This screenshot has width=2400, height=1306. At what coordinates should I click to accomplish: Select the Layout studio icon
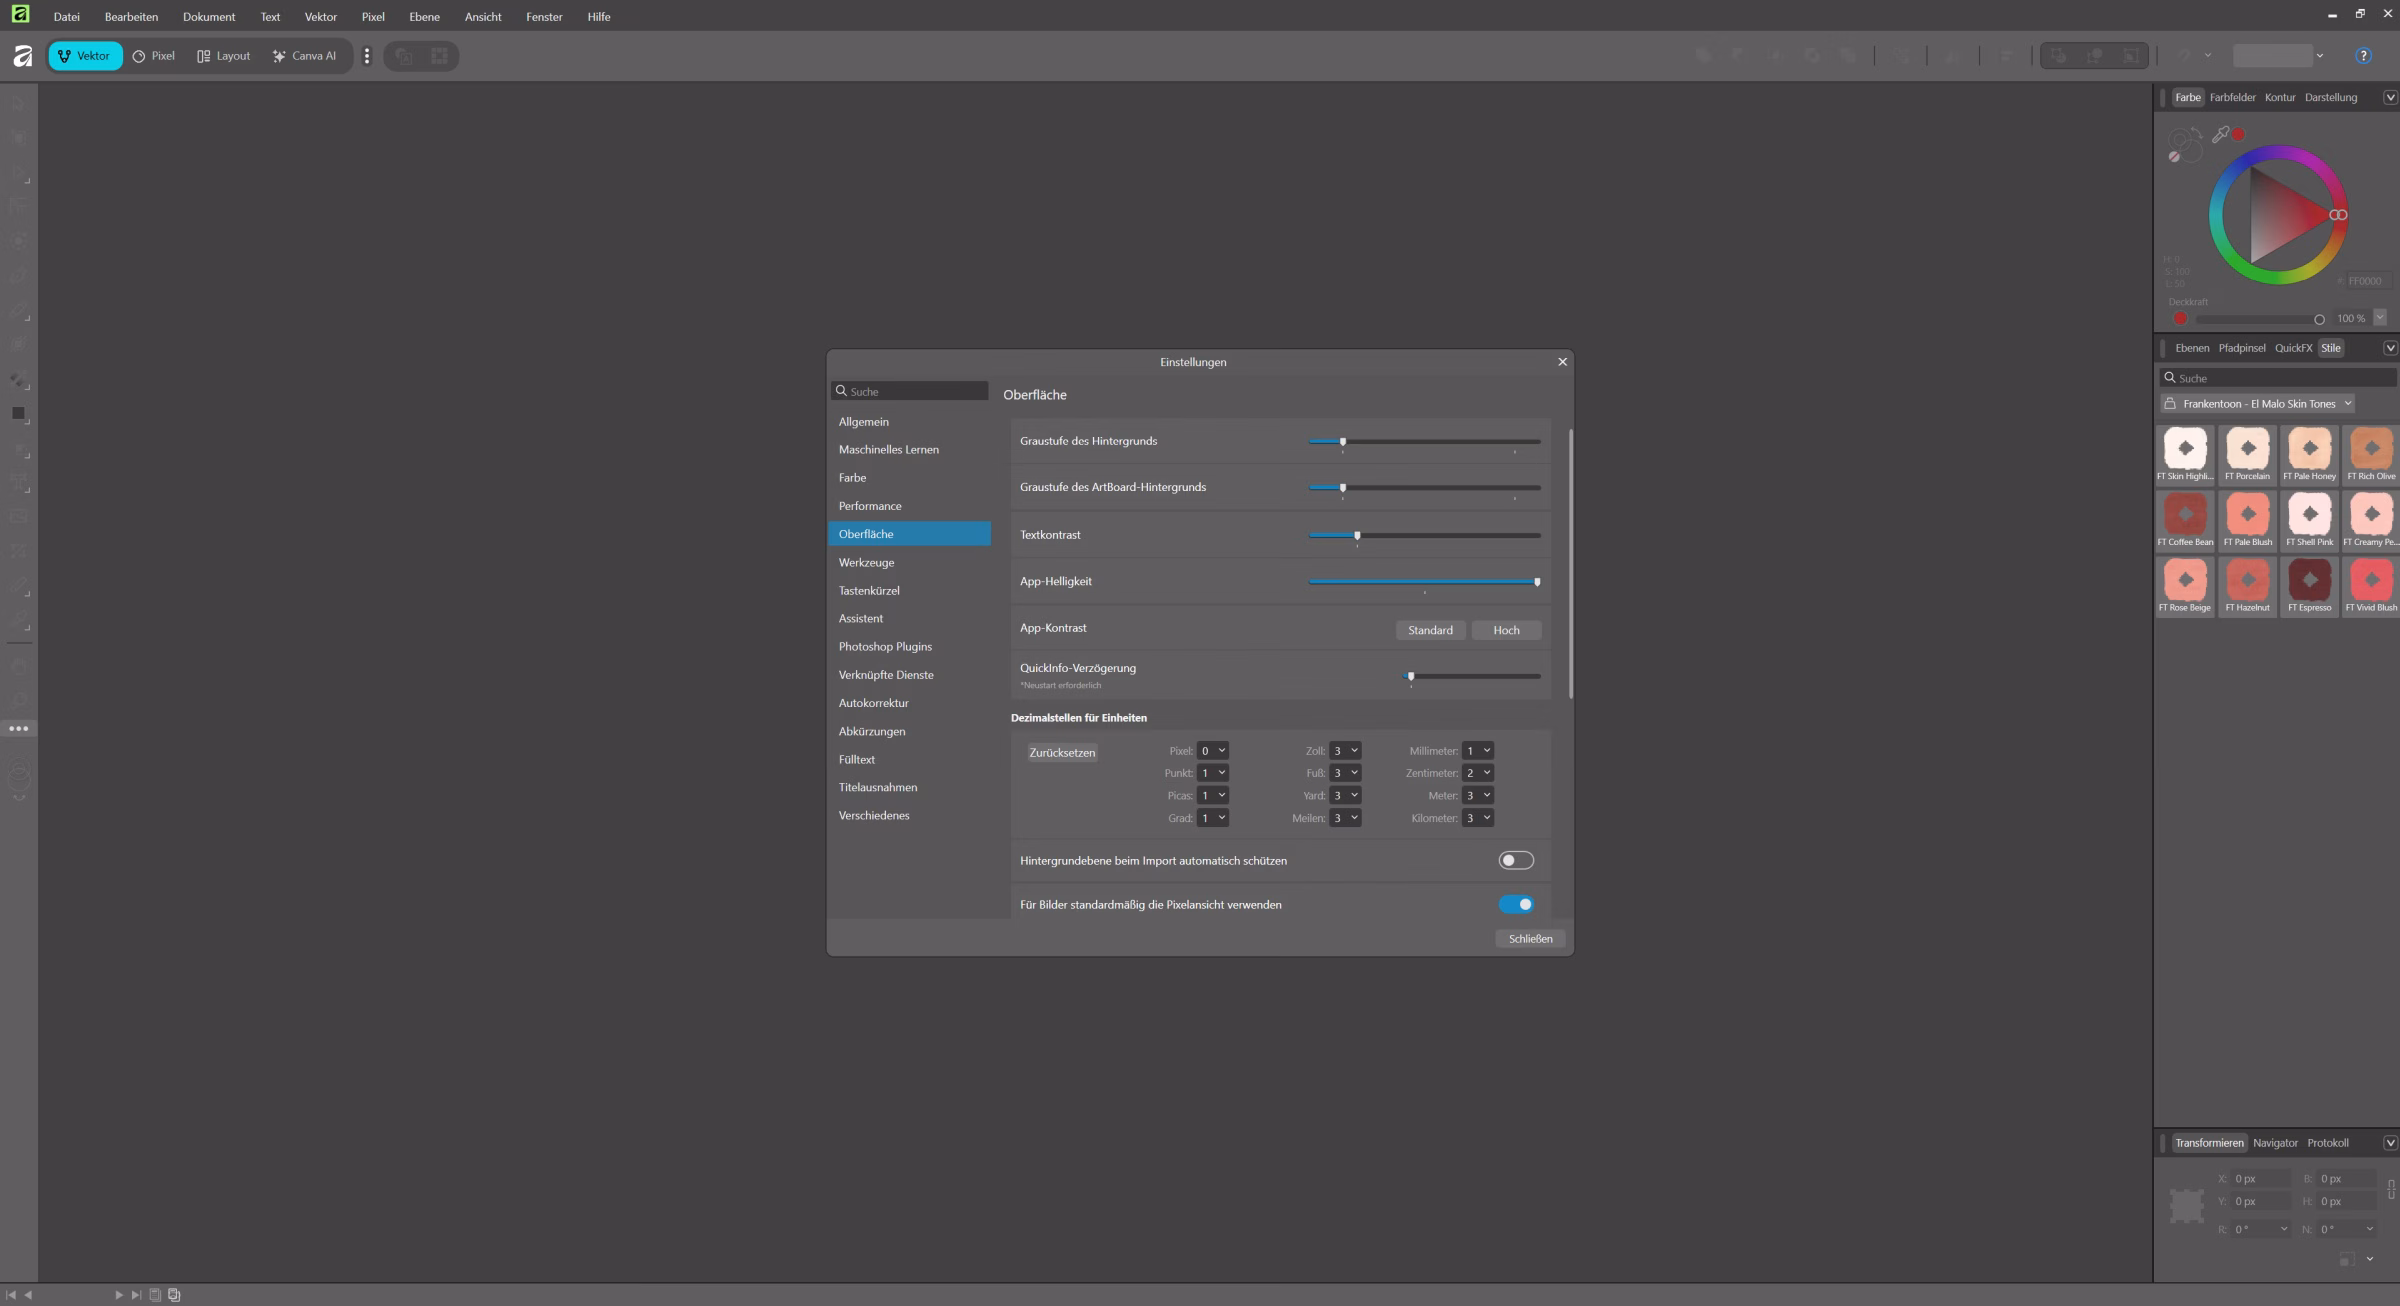(x=204, y=56)
